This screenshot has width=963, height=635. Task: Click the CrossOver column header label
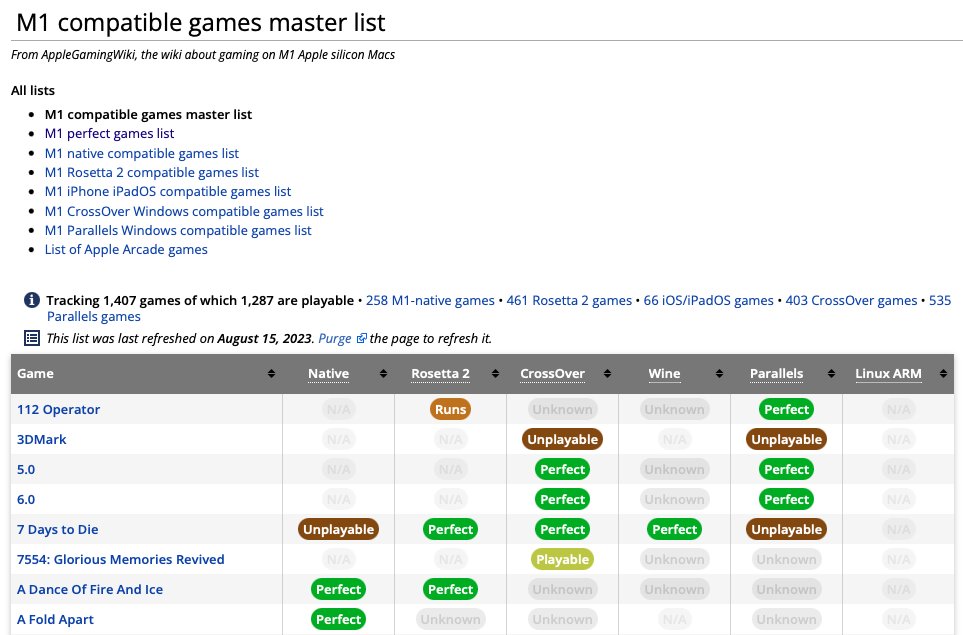click(x=552, y=373)
